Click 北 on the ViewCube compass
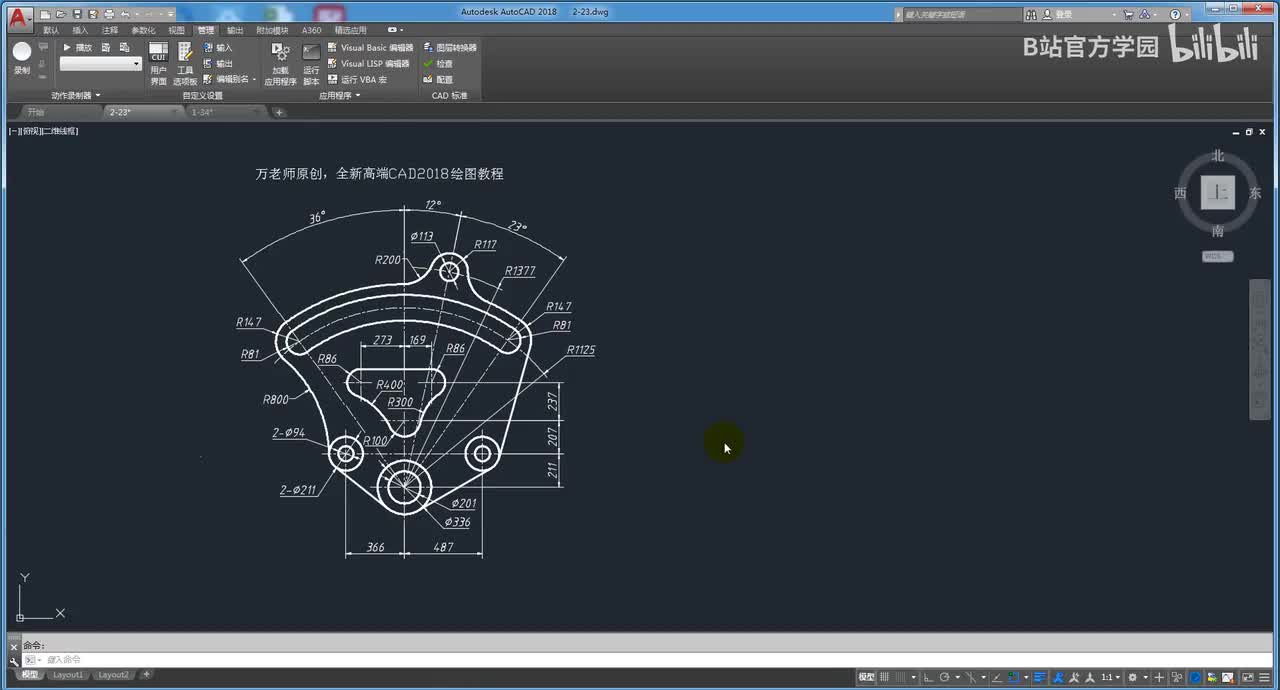 pyautogui.click(x=1217, y=156)
